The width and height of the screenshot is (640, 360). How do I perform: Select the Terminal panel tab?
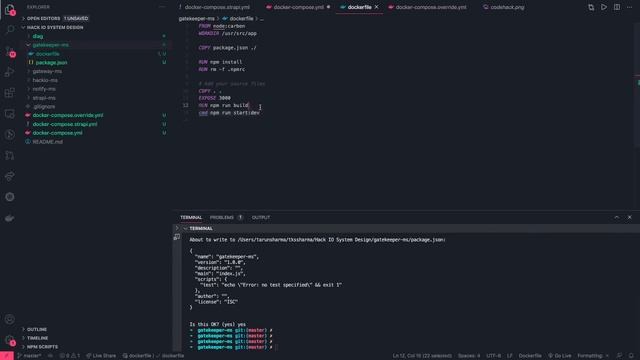tap(191, 218)
